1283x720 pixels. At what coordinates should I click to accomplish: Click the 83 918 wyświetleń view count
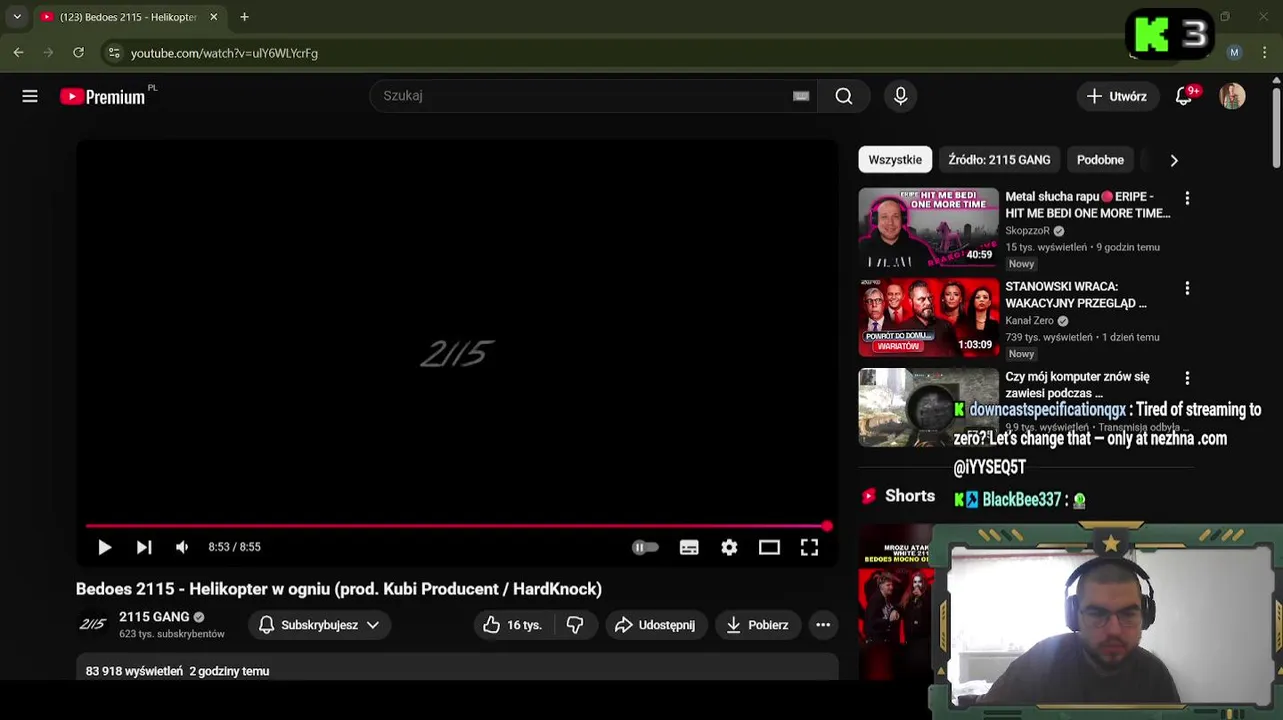134,671
